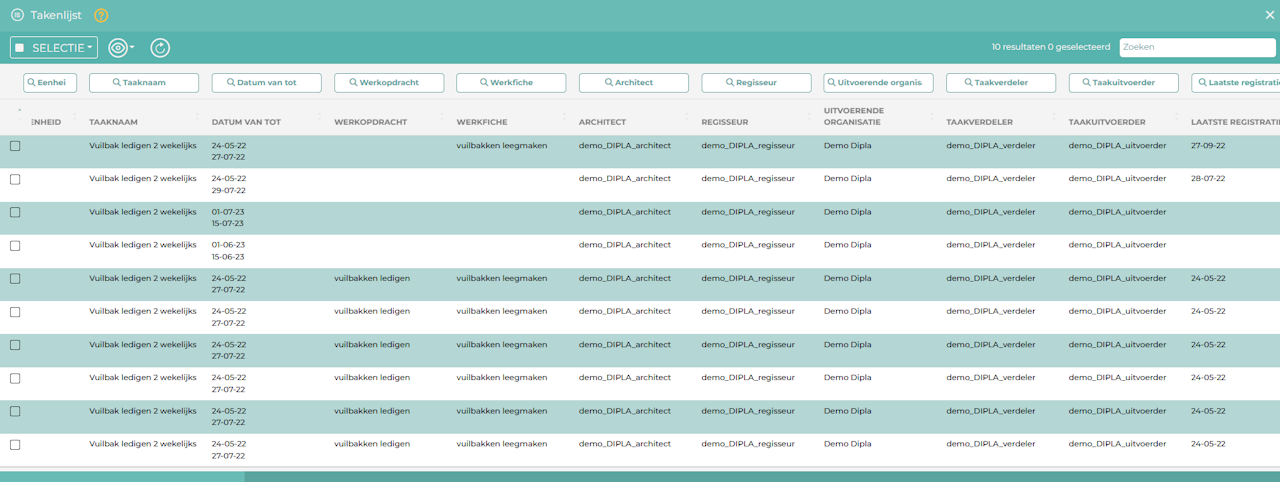1280x482 pixels.
Task: Tick the checkbox of the first task row
Action: click(x=15, y=146)
